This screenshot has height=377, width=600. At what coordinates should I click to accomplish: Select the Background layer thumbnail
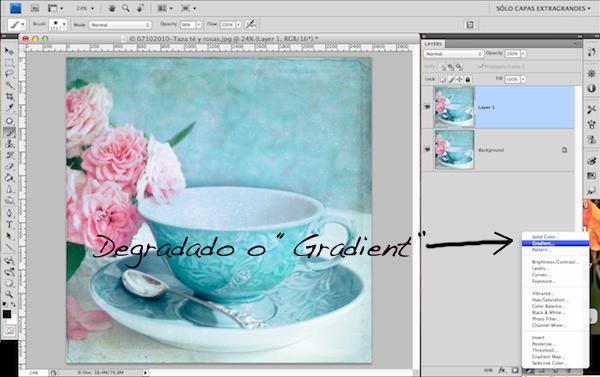click(454, 150)
